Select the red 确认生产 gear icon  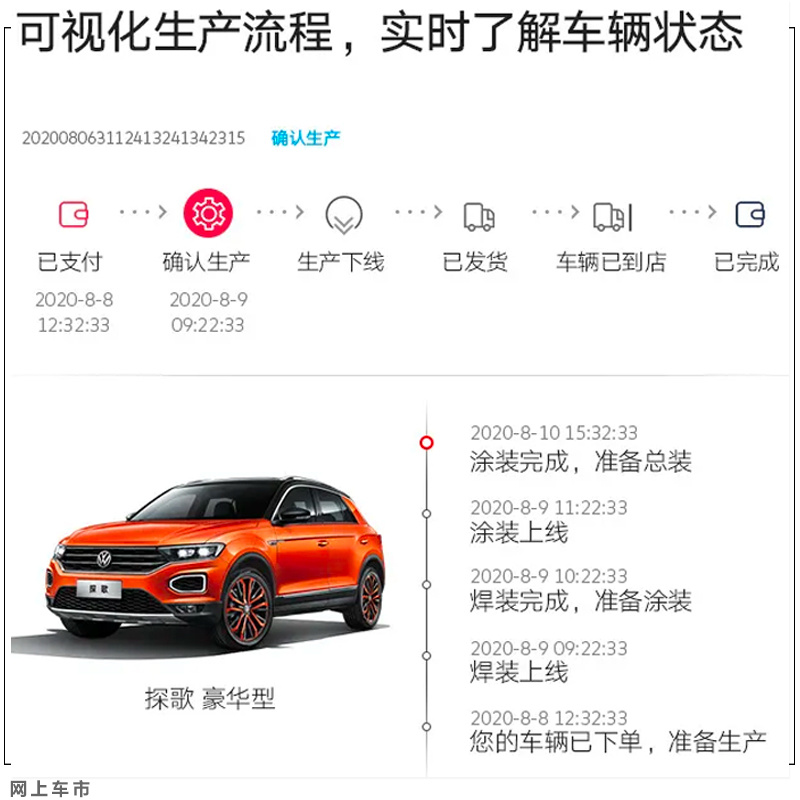pos(208,213)
